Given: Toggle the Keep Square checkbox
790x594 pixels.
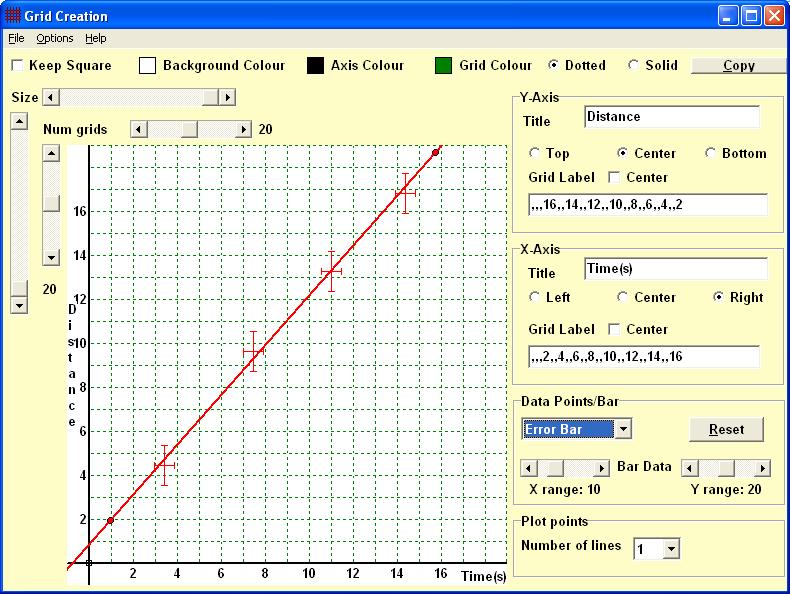Looking at the screenshot, I should tap(17, 65).
